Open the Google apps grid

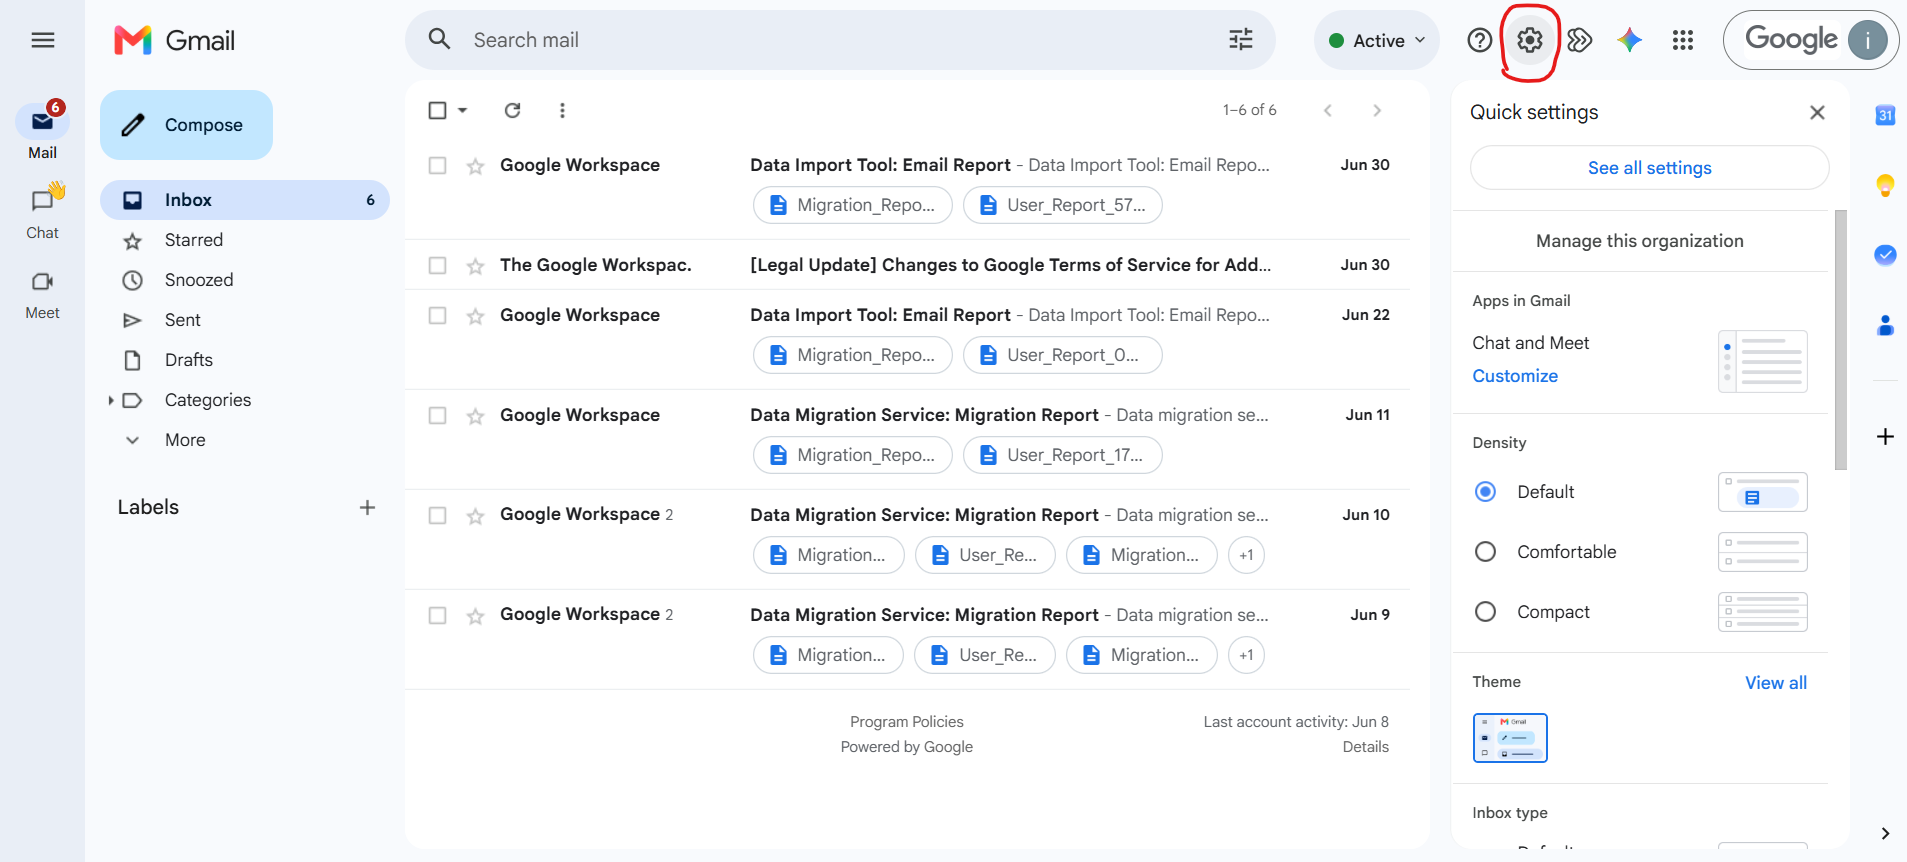1683,40
